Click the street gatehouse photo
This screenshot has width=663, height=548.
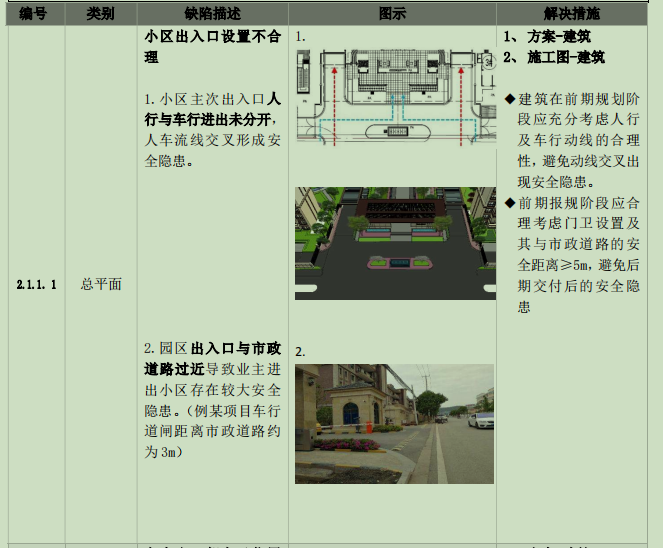click(x=395, y=423)
